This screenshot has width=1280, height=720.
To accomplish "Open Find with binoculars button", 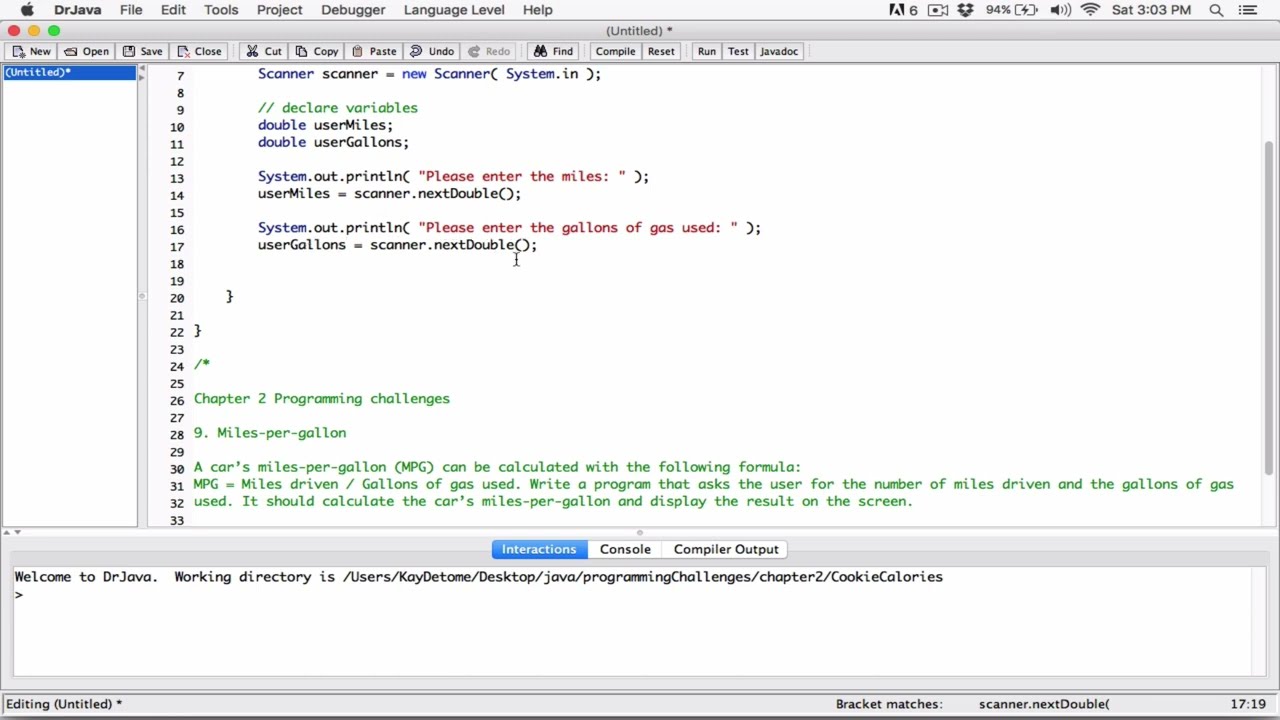I will click(553, 51).
